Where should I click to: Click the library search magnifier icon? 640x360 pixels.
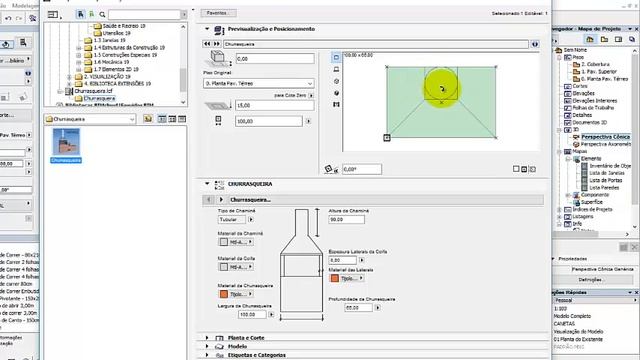click(x=102, y=15)
